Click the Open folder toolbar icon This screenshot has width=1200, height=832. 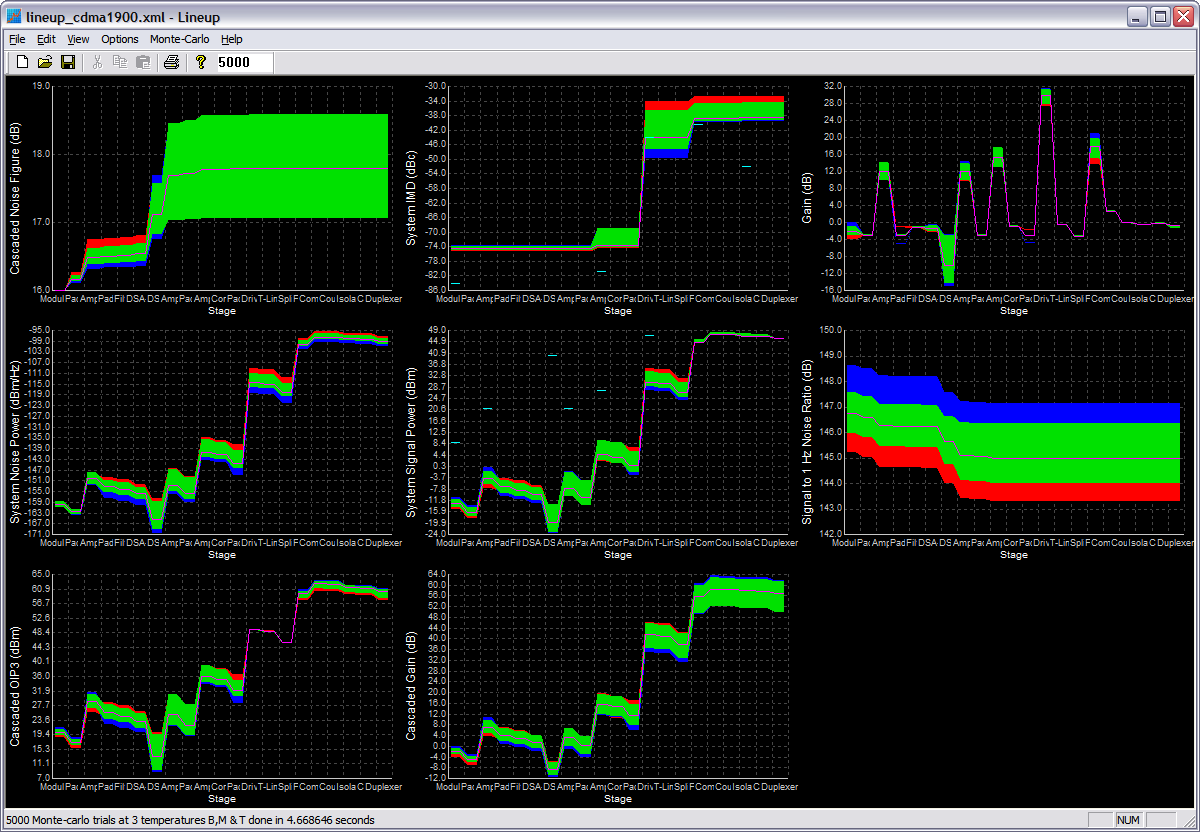pos(45,63)
